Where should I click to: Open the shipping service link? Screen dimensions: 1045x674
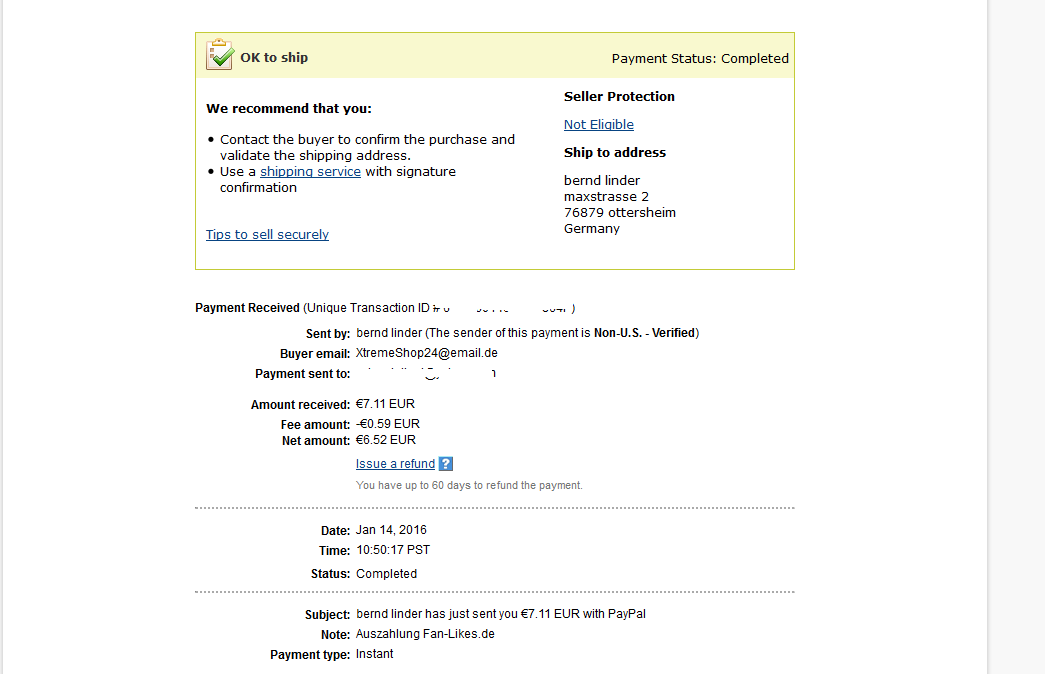(310, 172)
